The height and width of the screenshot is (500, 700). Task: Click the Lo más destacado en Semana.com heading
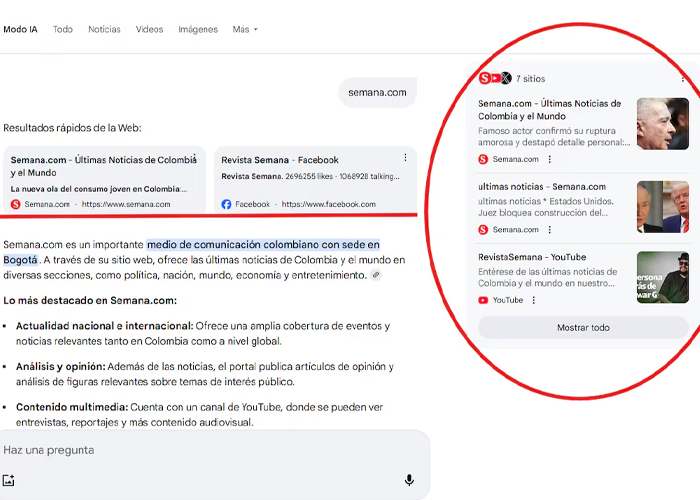tap(90, 300)
